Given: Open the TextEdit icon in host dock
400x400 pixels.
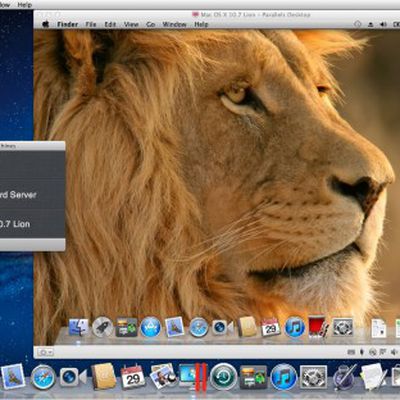Looking at the screenshot, I should click(373, 377).
